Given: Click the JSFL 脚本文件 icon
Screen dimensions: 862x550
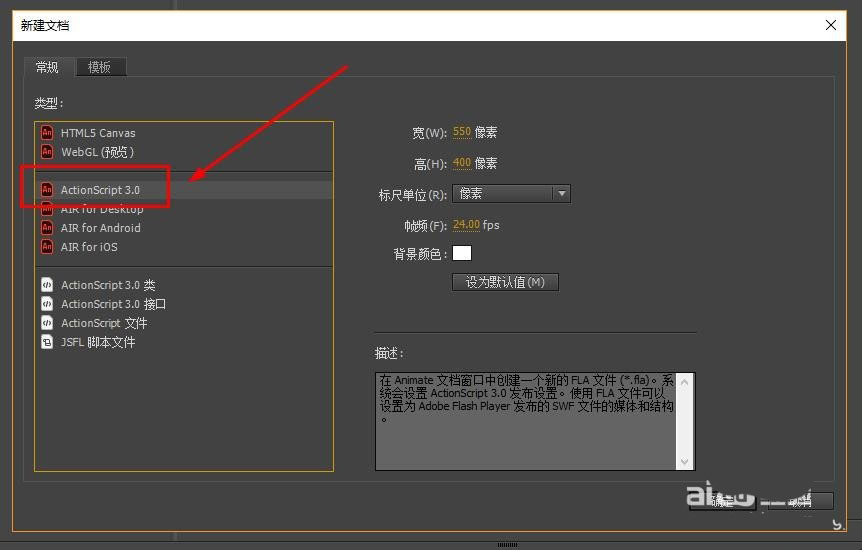Looking at the screenshot, I should (x=47, y=342).
